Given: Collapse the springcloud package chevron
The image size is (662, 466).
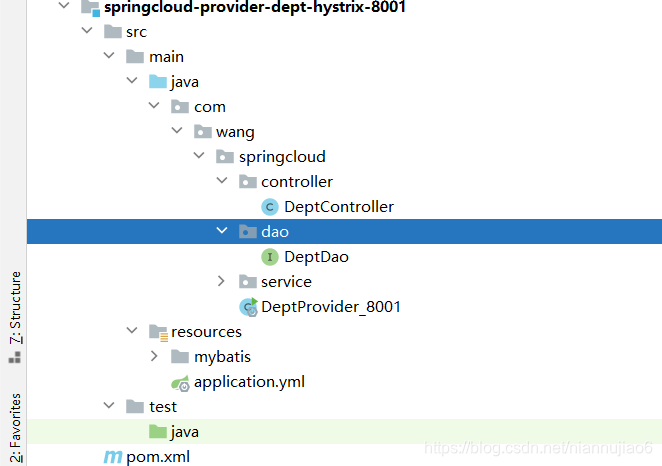Looking at the screenshot, I should pyautogui.click(x=199, y=156).
